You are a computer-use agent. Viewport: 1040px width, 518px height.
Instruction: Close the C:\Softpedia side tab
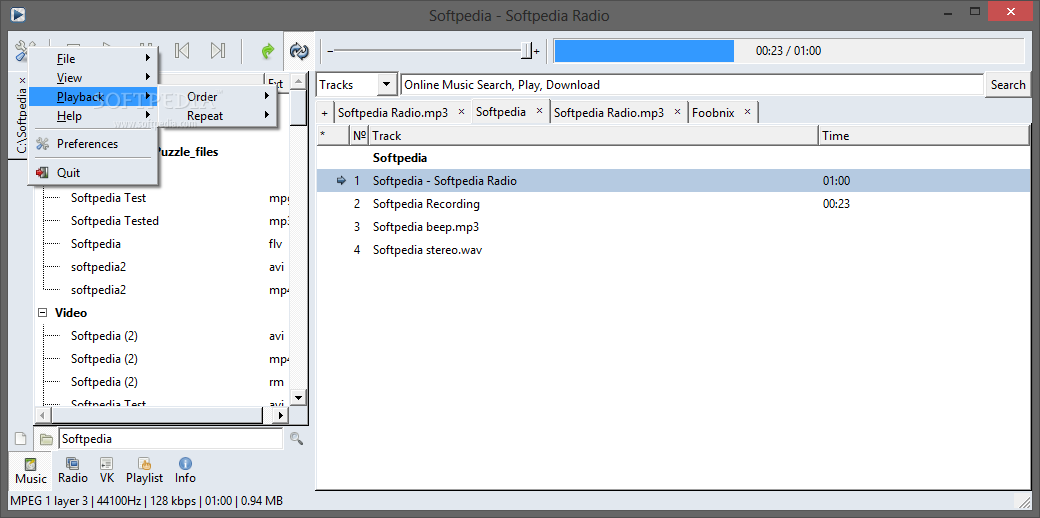(21, 81)
